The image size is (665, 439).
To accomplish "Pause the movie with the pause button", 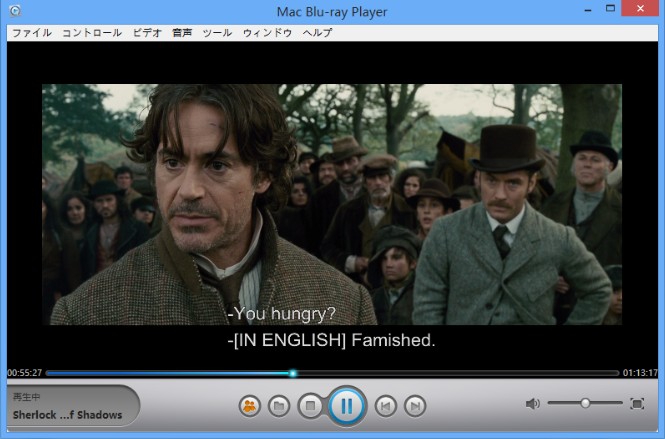I will tap(346, 406).
